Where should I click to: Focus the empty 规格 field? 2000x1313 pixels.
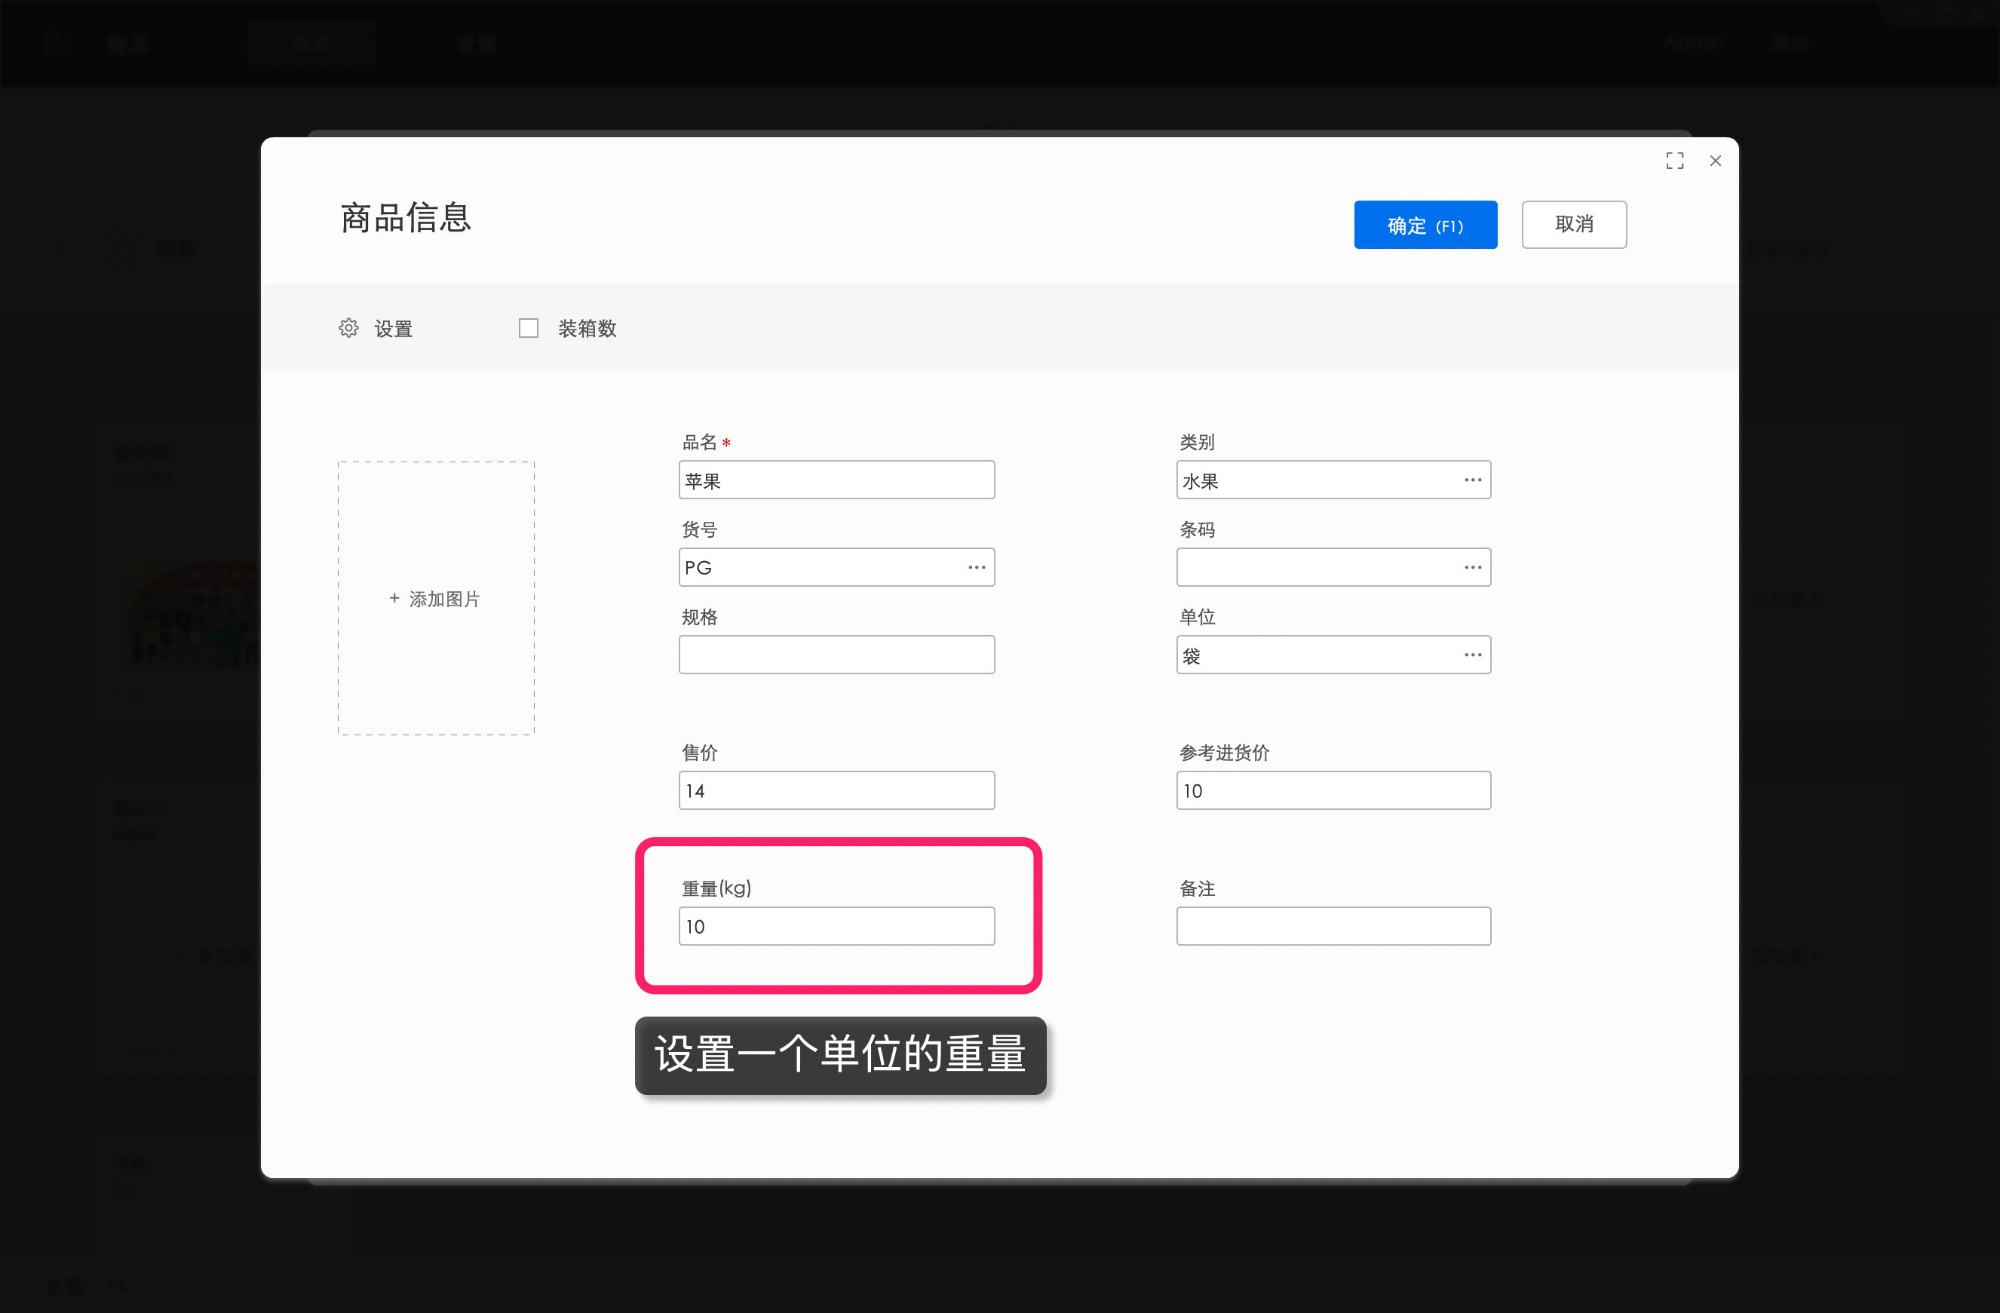[x=836, y=655]
